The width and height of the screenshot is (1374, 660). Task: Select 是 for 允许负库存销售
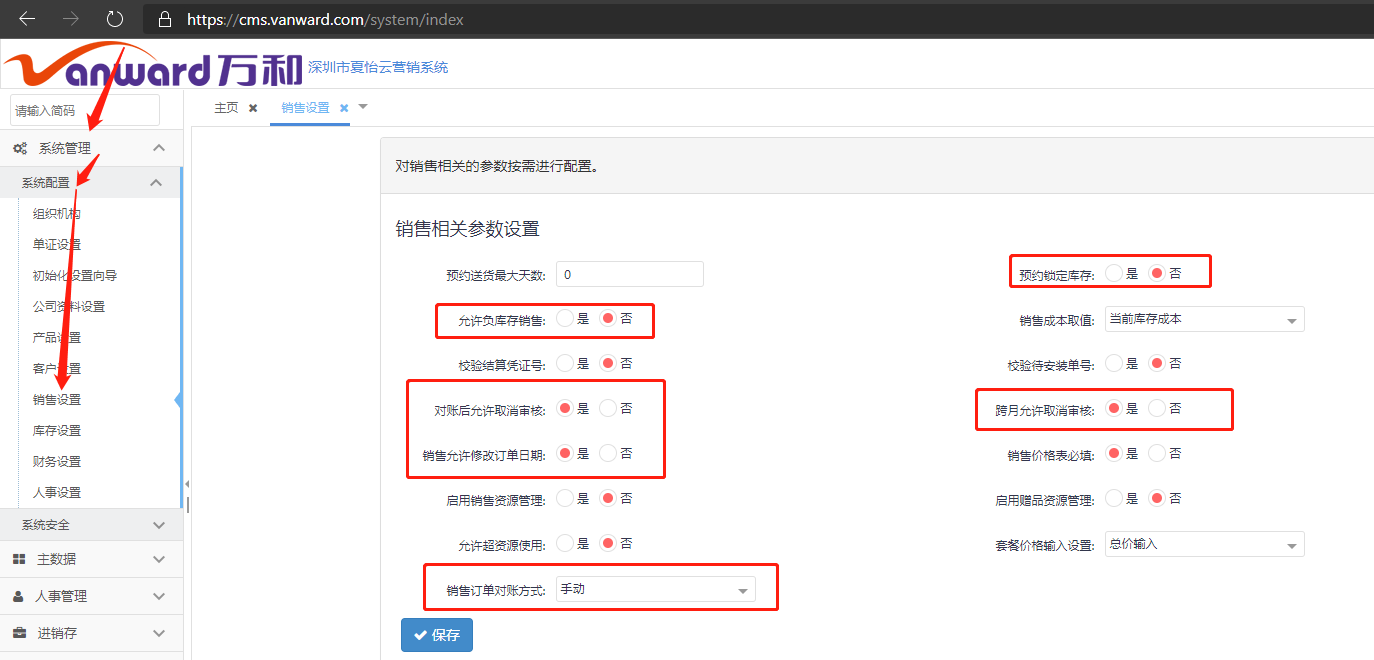point(565,319)
